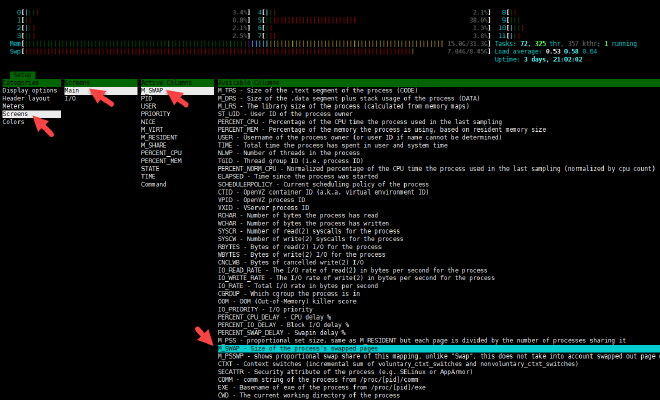Choose Command in the Active Columns list
660x400 pixels.
tap(154, 185)
